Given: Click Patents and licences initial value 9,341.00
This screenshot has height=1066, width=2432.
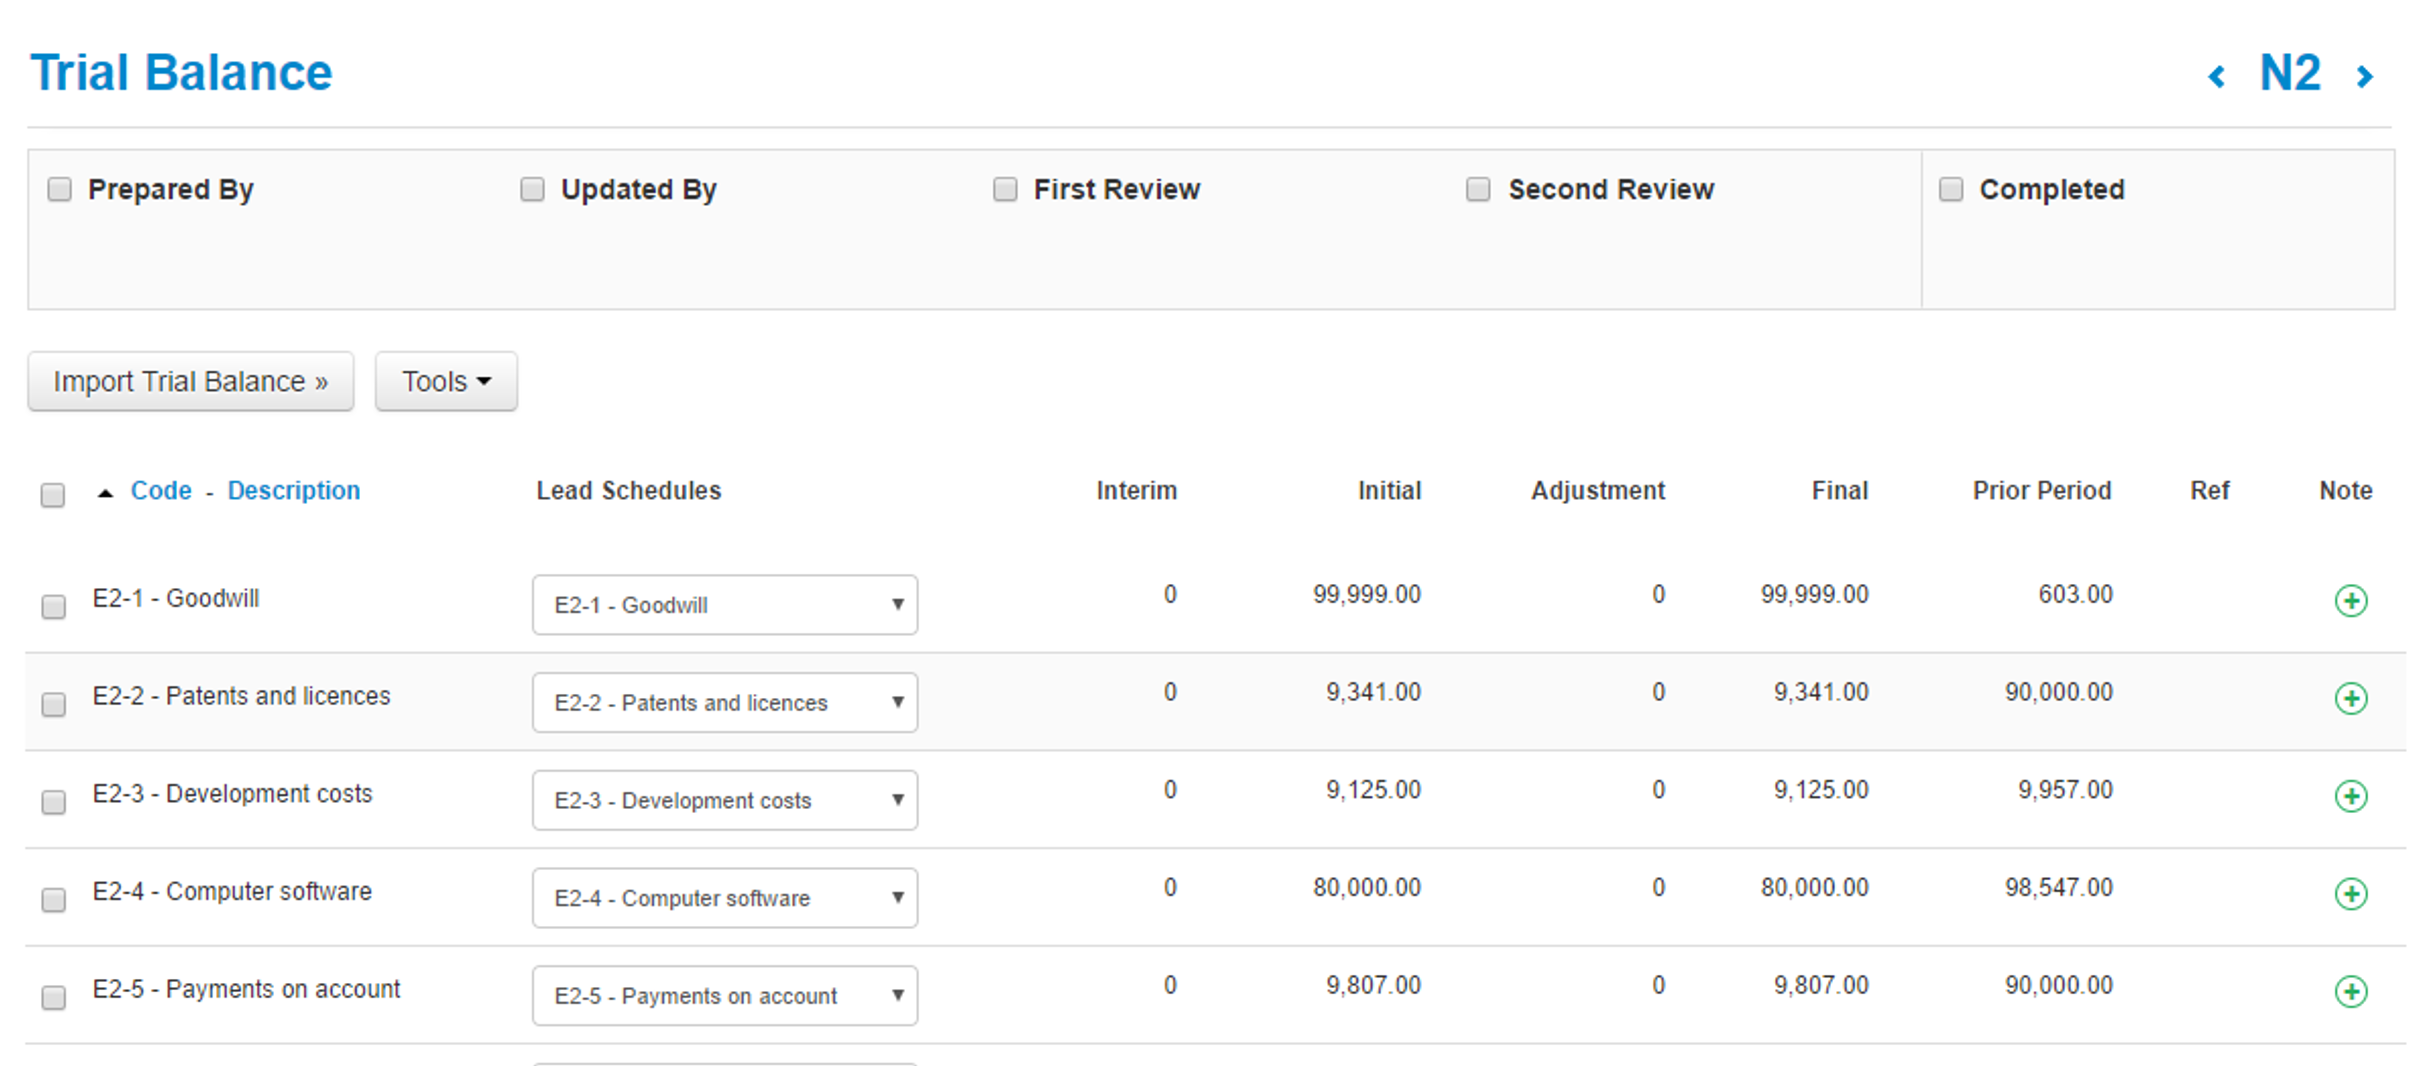Looking at the screenshot, I should click(x=1373, y=693).
